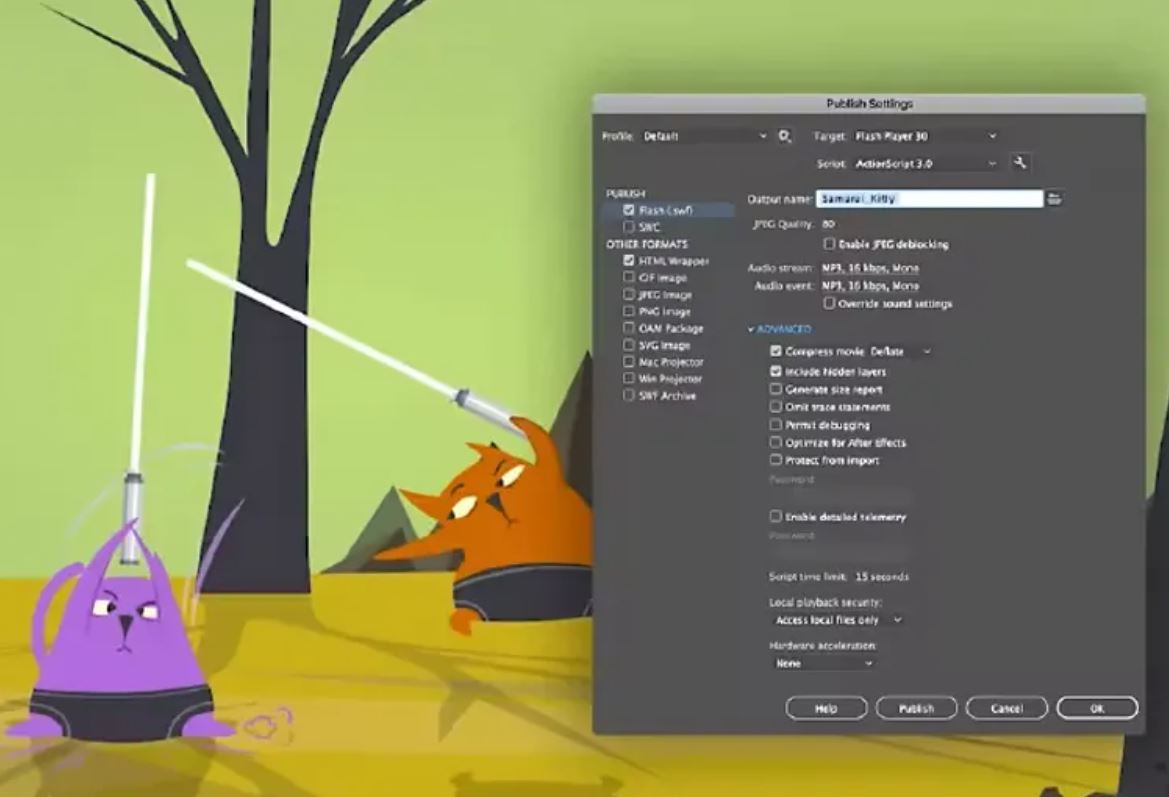The width and height of the screenshot is (1169, 797).
Task: Disable Include hidden layers
Action: pos(776,371)
